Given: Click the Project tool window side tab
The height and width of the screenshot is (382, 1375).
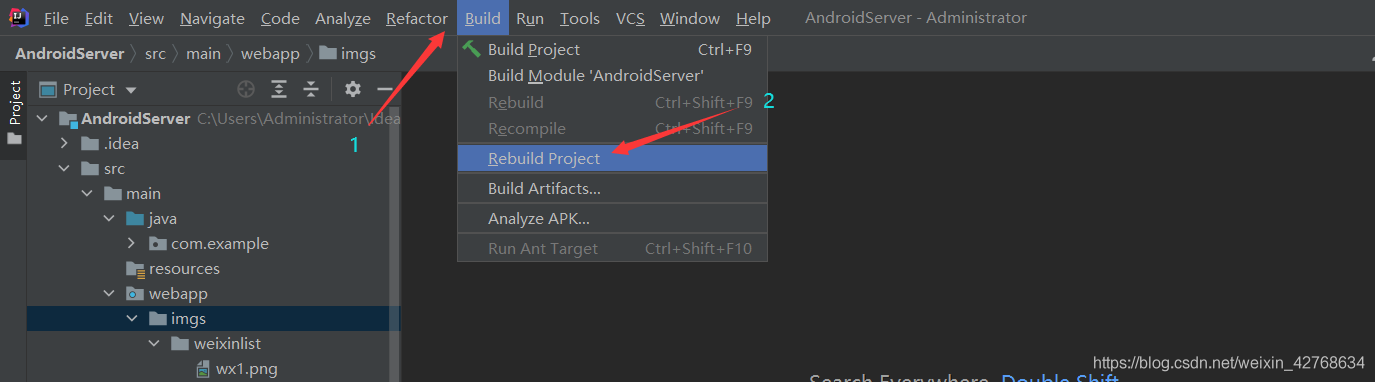Looking at the screenshot, I should click(x=14, y=112).
